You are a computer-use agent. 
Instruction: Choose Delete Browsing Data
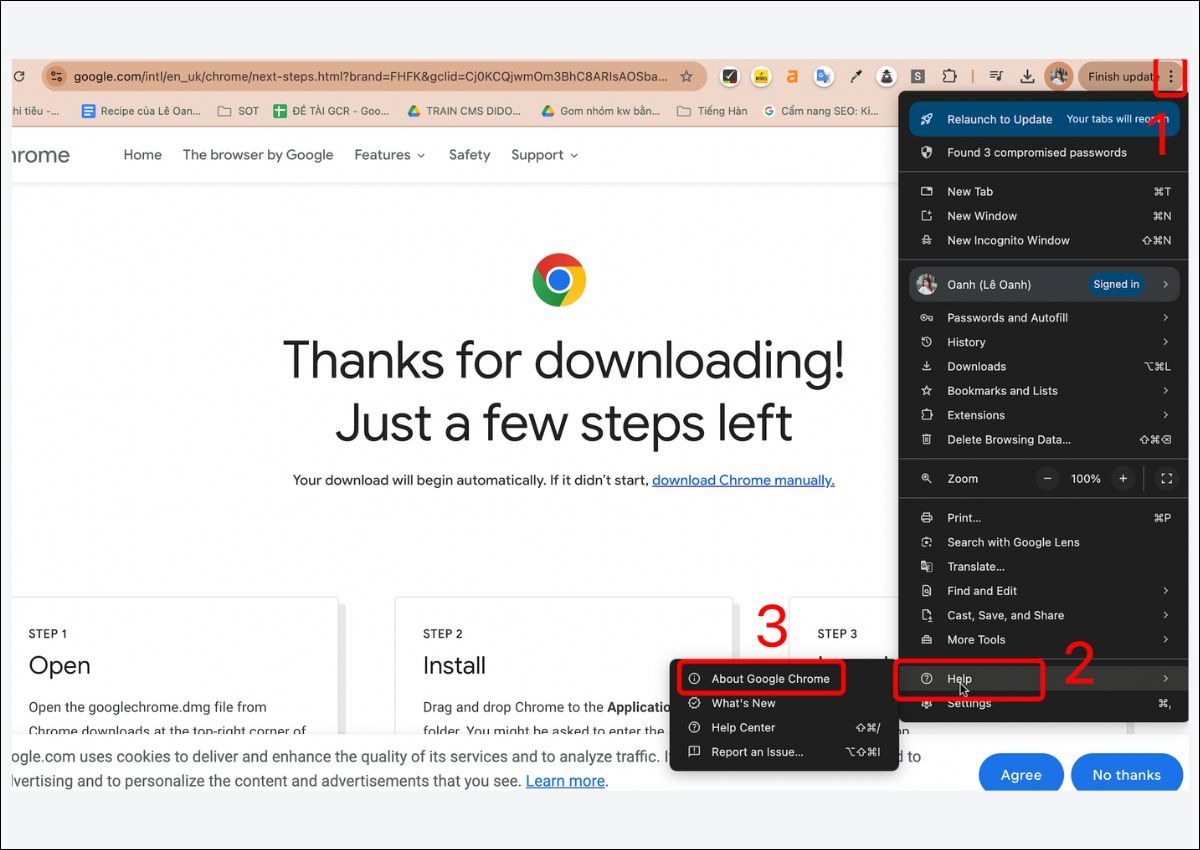pyautogui.click(x=1044, y=440)
